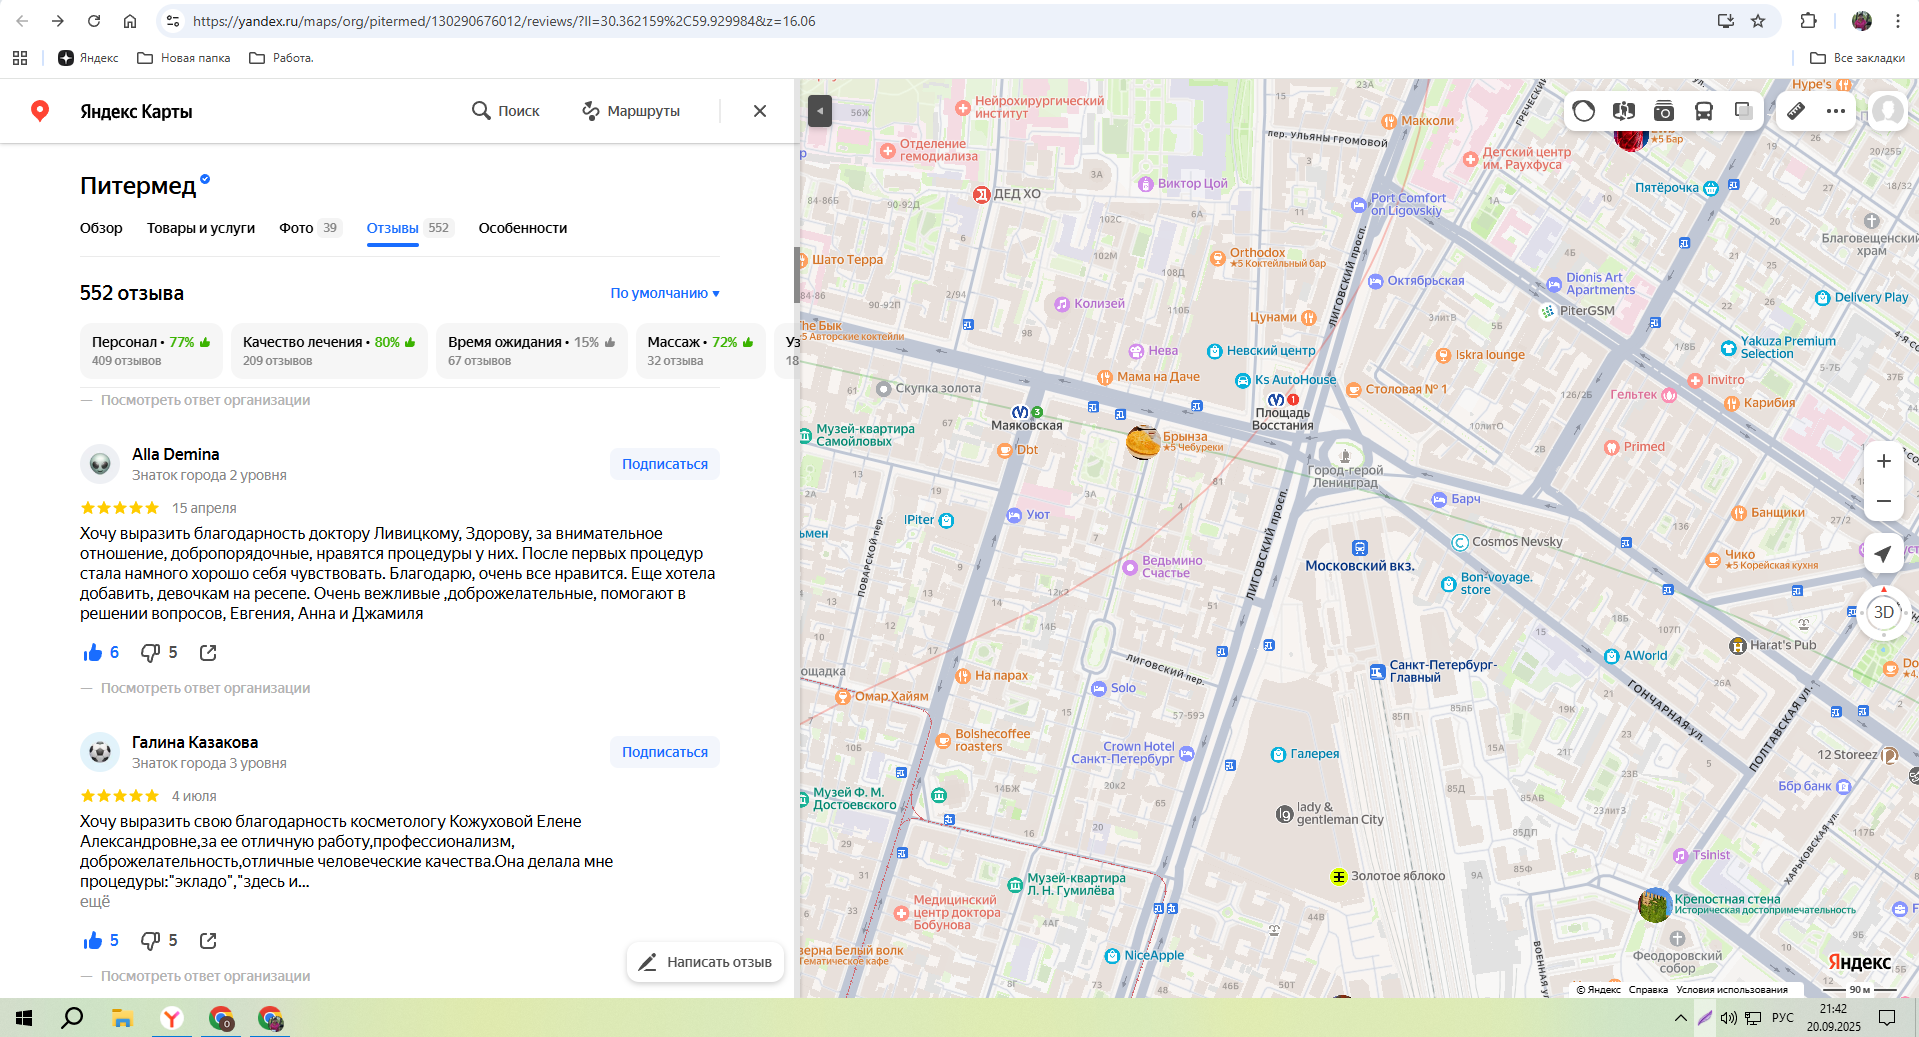Image resolution: width=1919 pixels, height=1037 pixels.
Task: Switch the map to 3D view
Action: (1883, 612)
